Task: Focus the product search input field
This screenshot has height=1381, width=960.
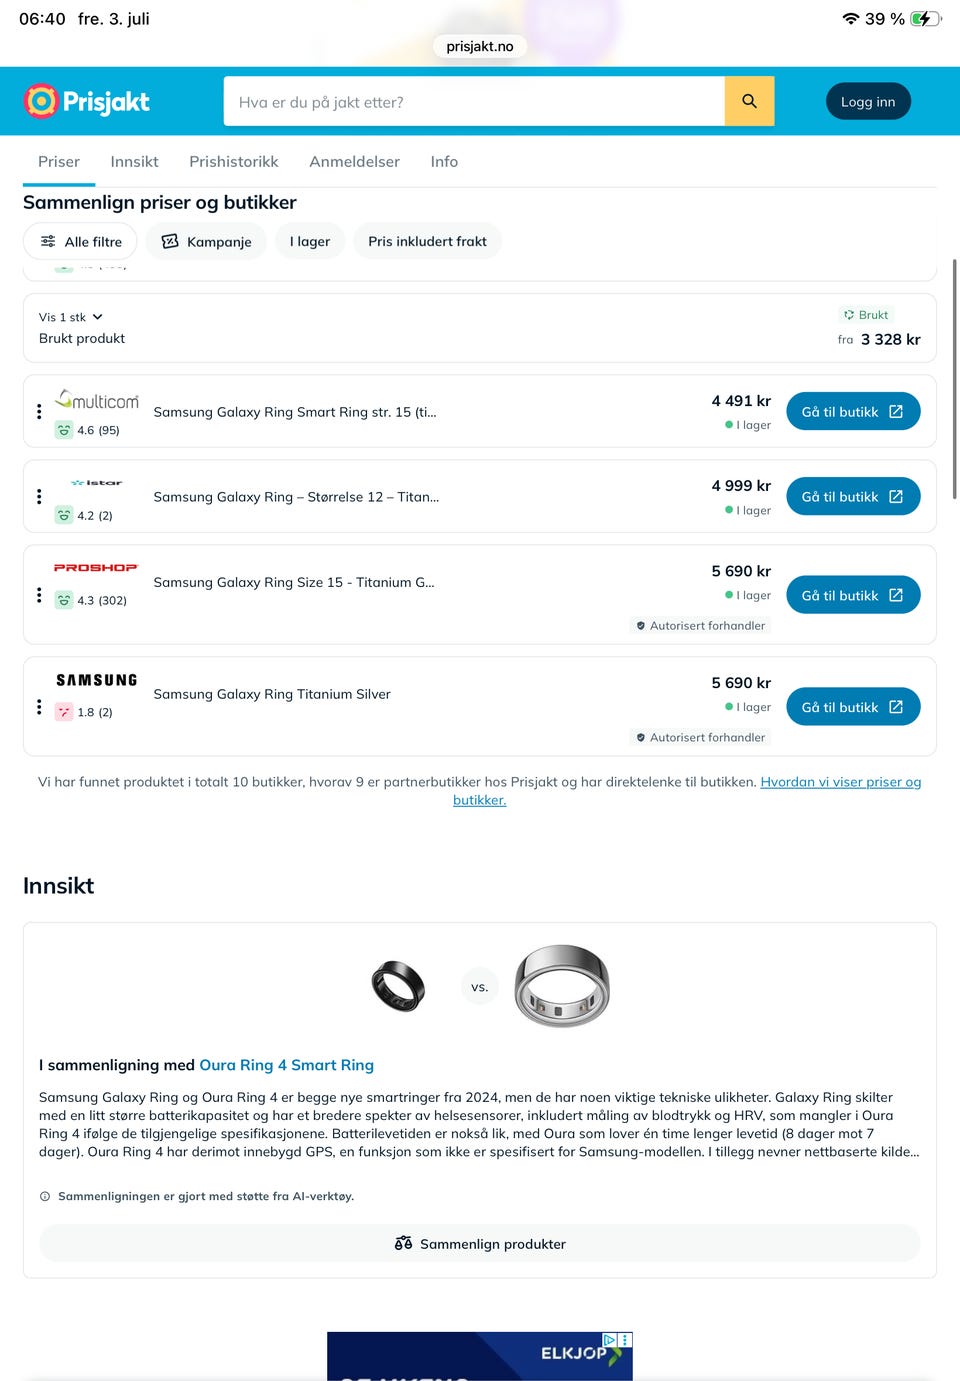Action: pyautogui.click(x=474, y=101)
